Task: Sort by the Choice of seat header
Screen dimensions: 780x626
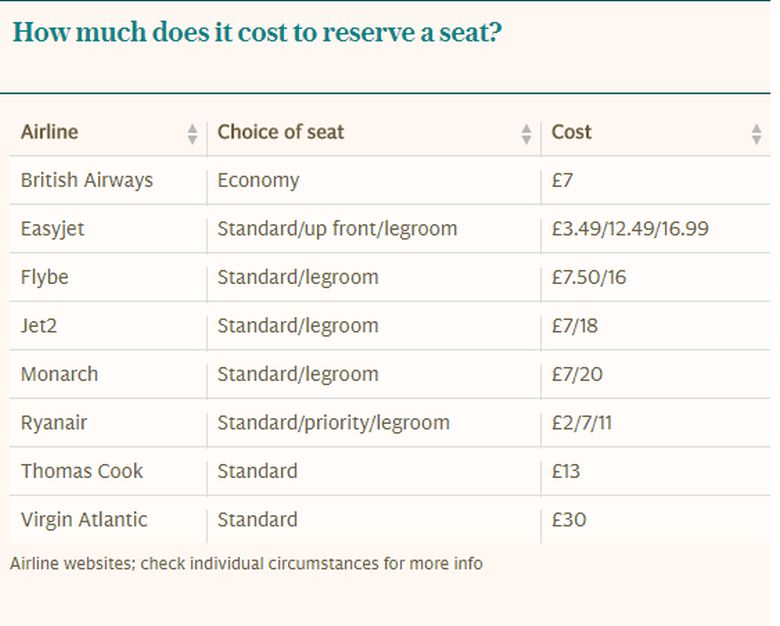Action: click(281, 132)
